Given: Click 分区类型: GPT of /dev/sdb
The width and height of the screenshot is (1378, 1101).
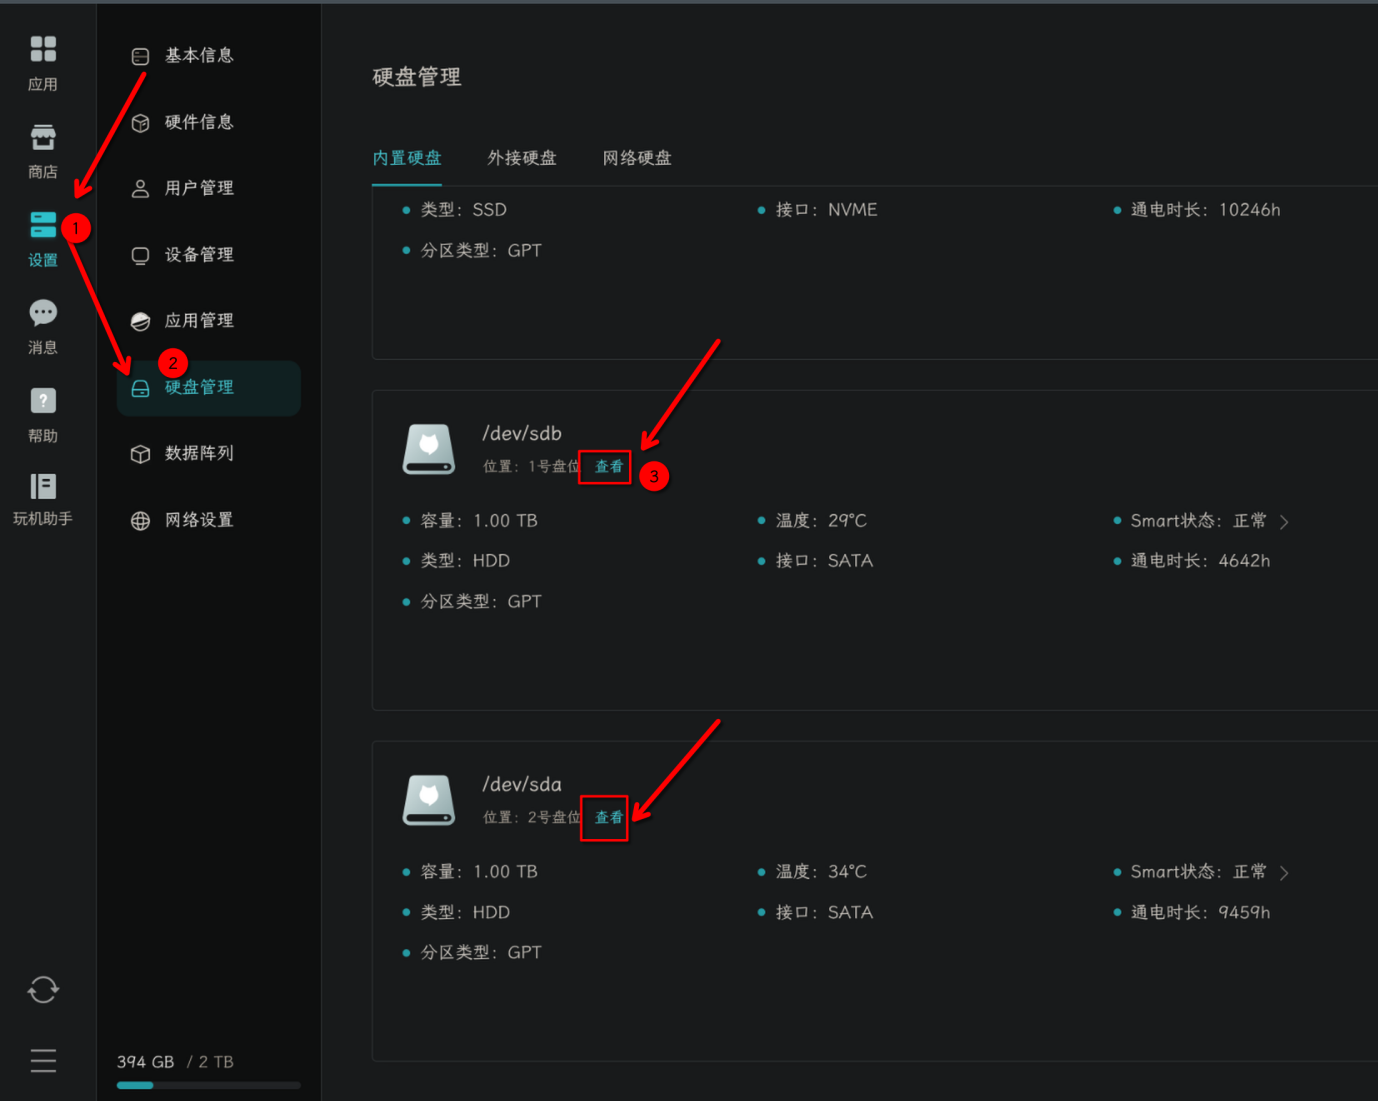Looking at the screenshot, I should coord(481,601).
